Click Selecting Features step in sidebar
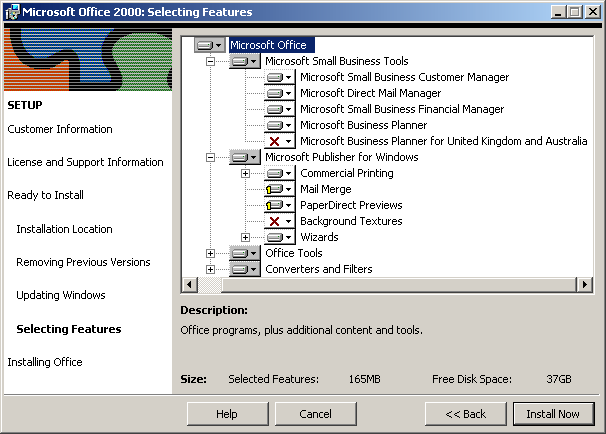 [69, 329]
